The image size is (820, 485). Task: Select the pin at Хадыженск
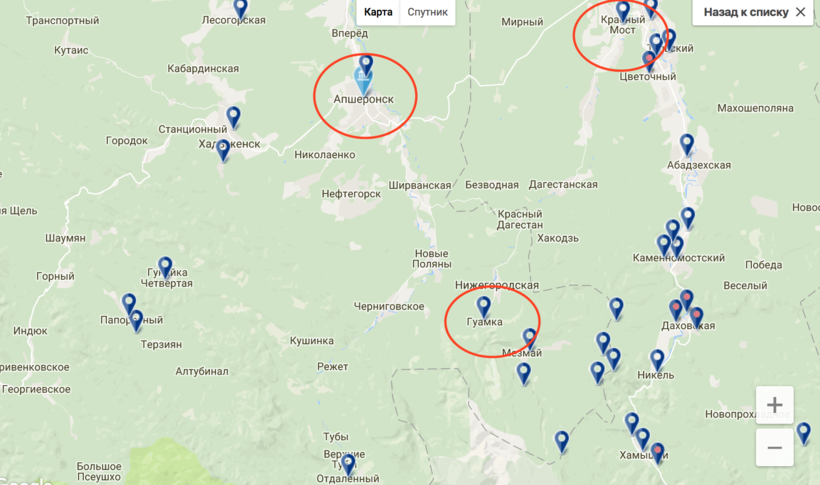223,150
